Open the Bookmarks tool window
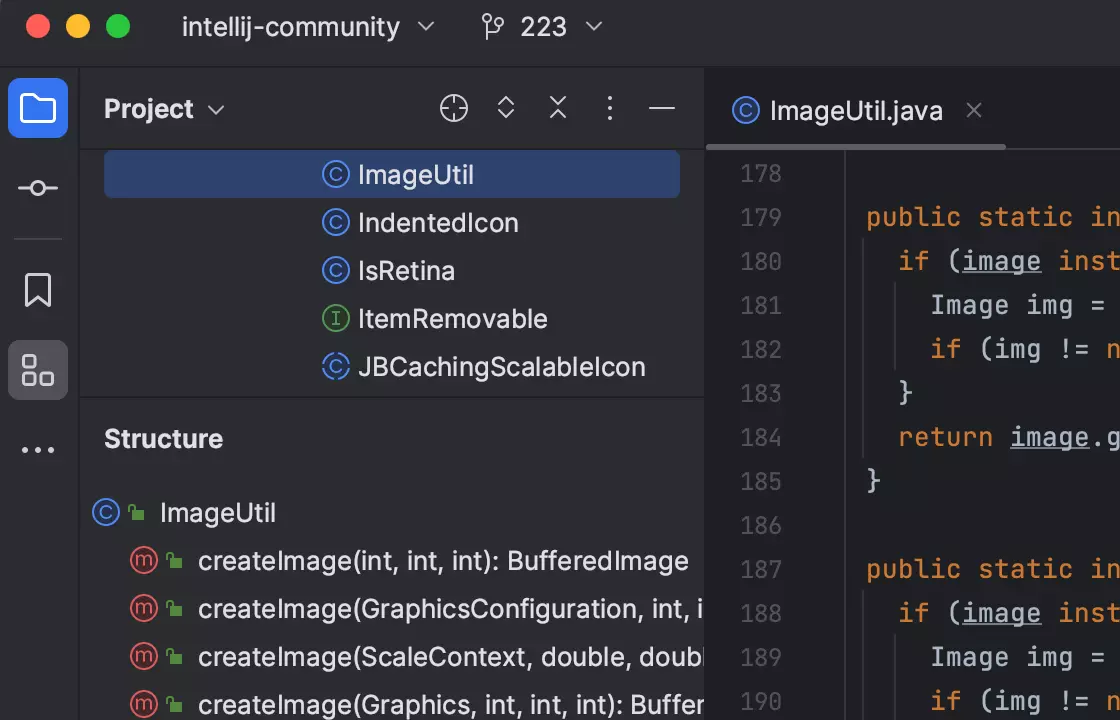 point(37,290)
